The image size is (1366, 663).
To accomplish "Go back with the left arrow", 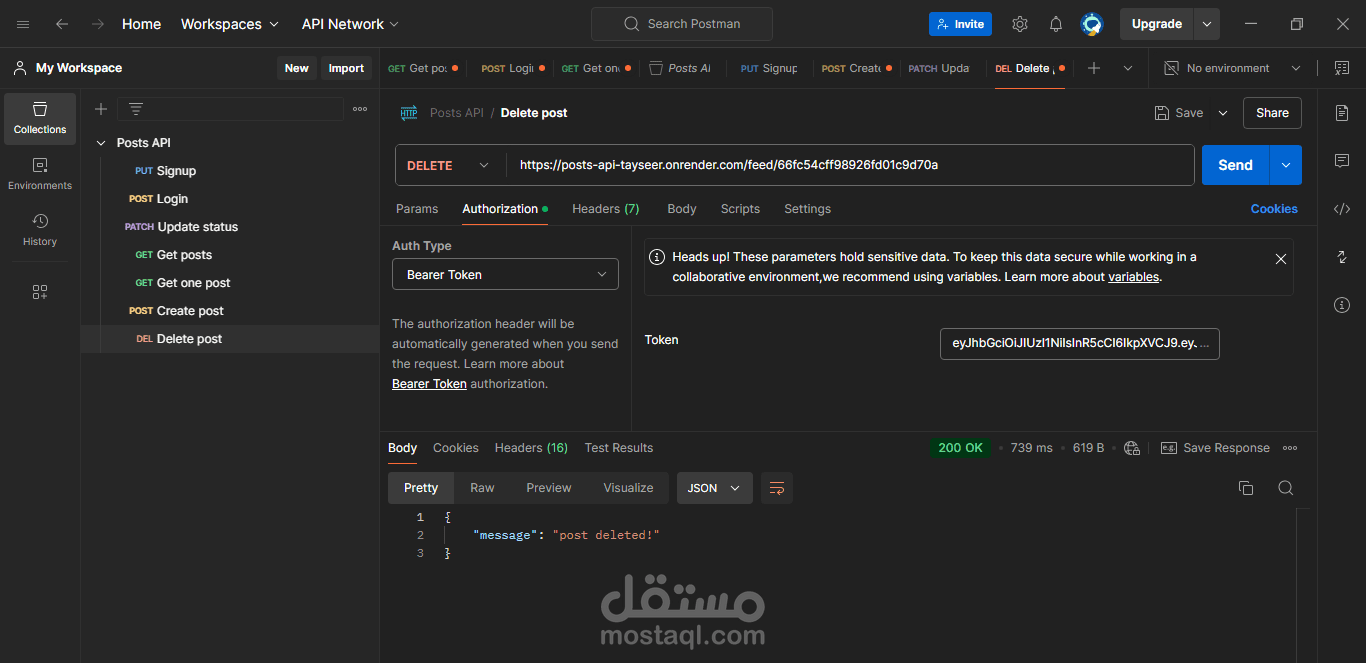I will pos(62,24).
